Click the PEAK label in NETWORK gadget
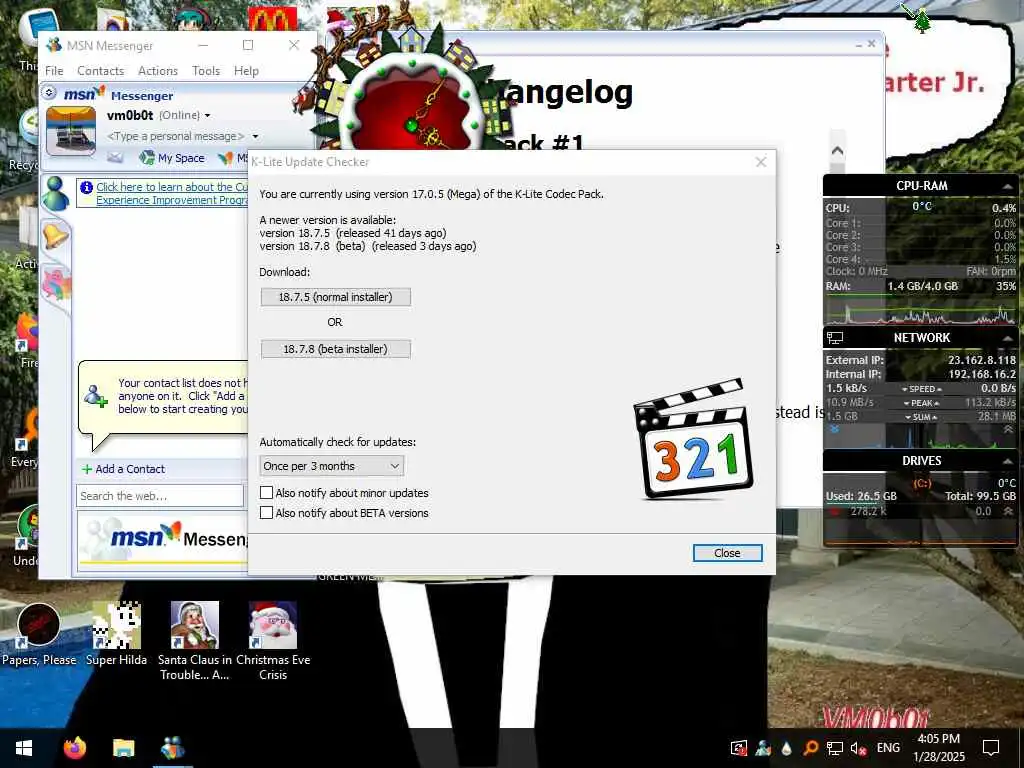Image resolution: width=1024 pixels, height=768 pixels. pos(921,403)
